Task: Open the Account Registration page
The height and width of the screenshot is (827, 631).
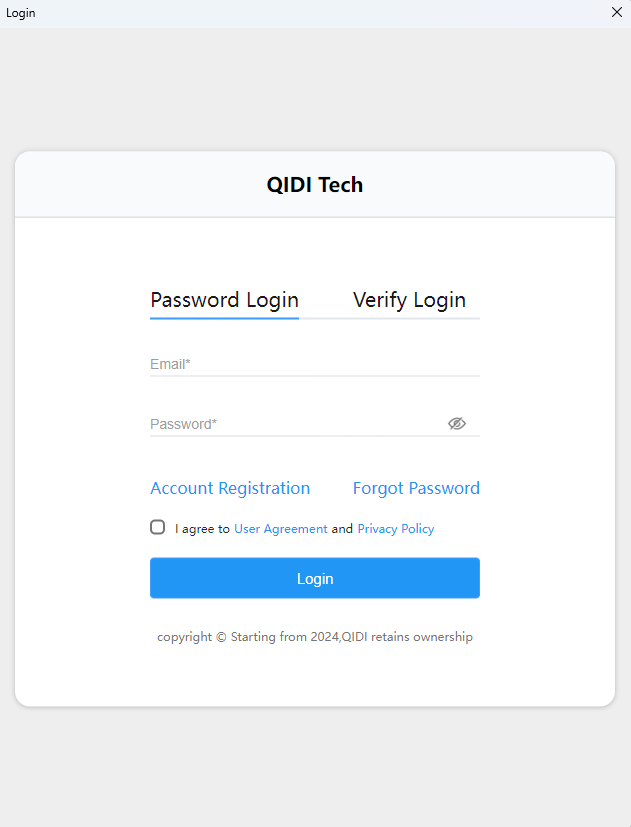Action: [230, 488]
